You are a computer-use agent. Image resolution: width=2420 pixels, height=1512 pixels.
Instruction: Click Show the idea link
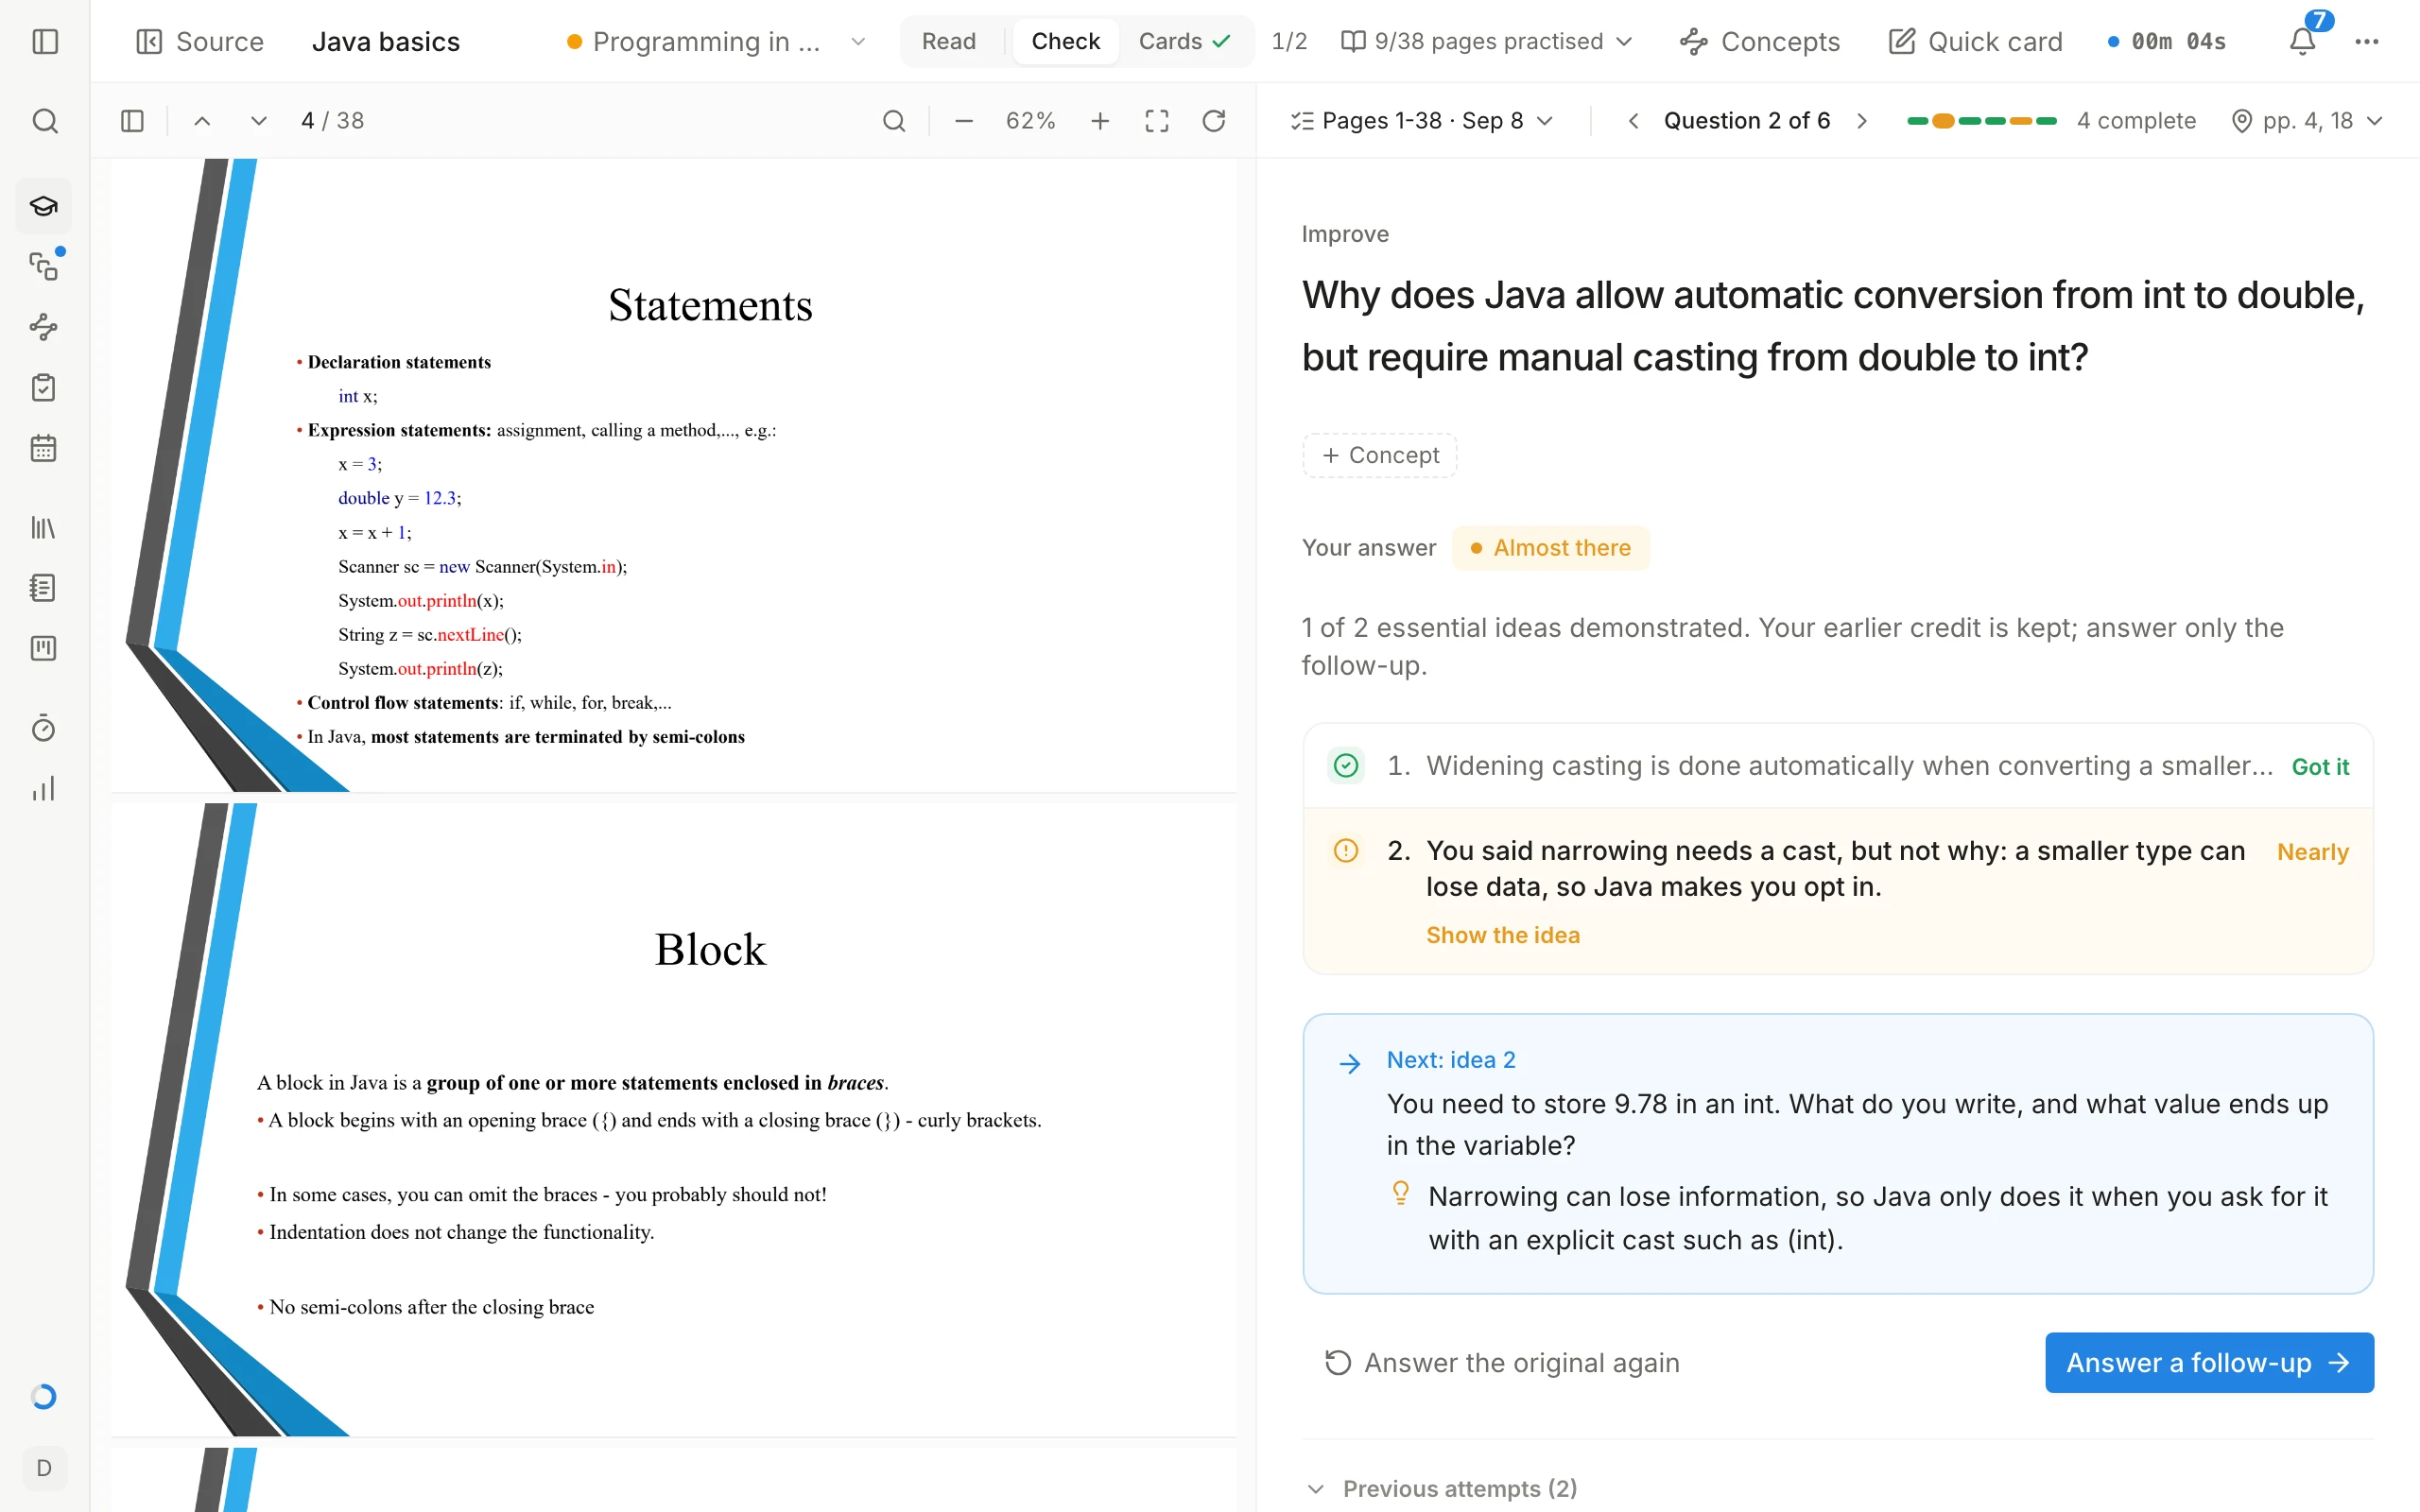click(1502, 935)
